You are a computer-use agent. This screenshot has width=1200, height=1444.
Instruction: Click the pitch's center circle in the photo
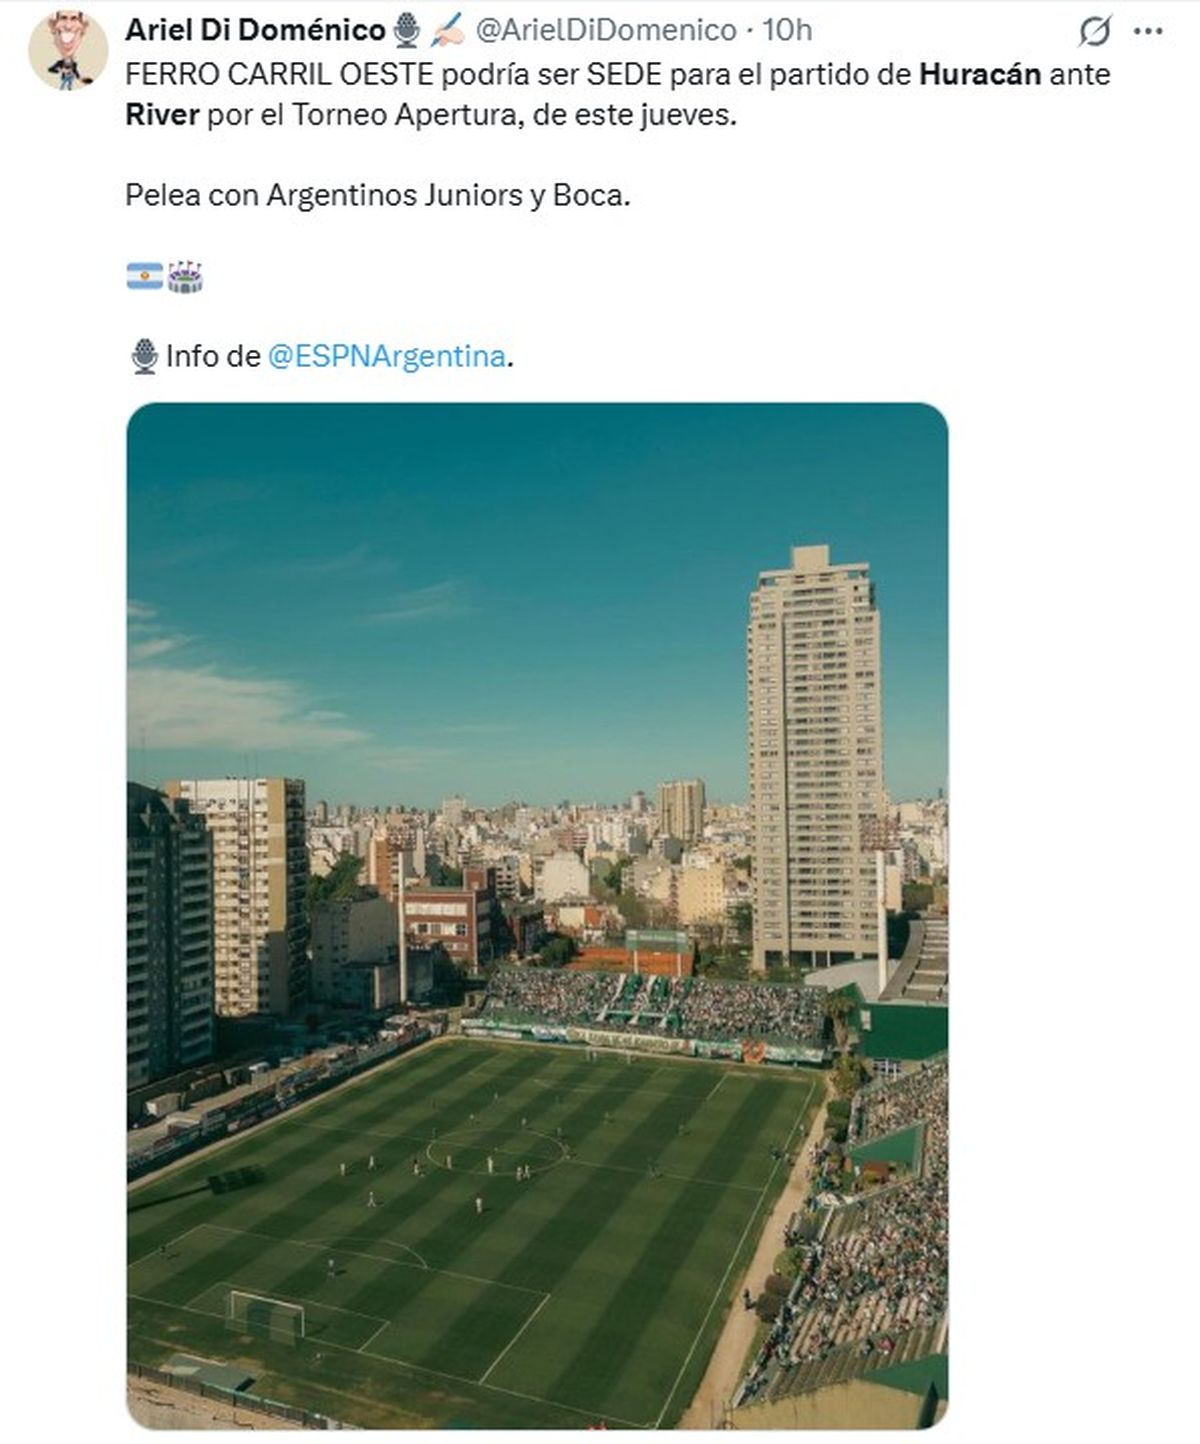(496, 1151)
